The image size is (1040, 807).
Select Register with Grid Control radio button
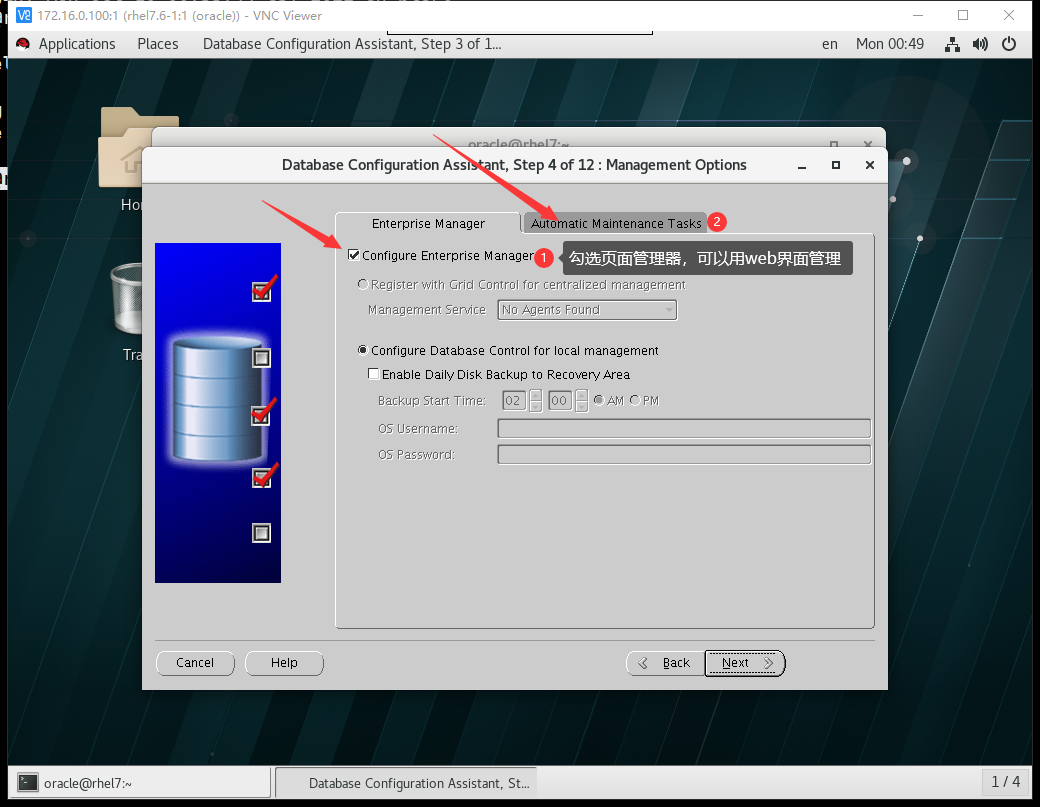(363, 284)
